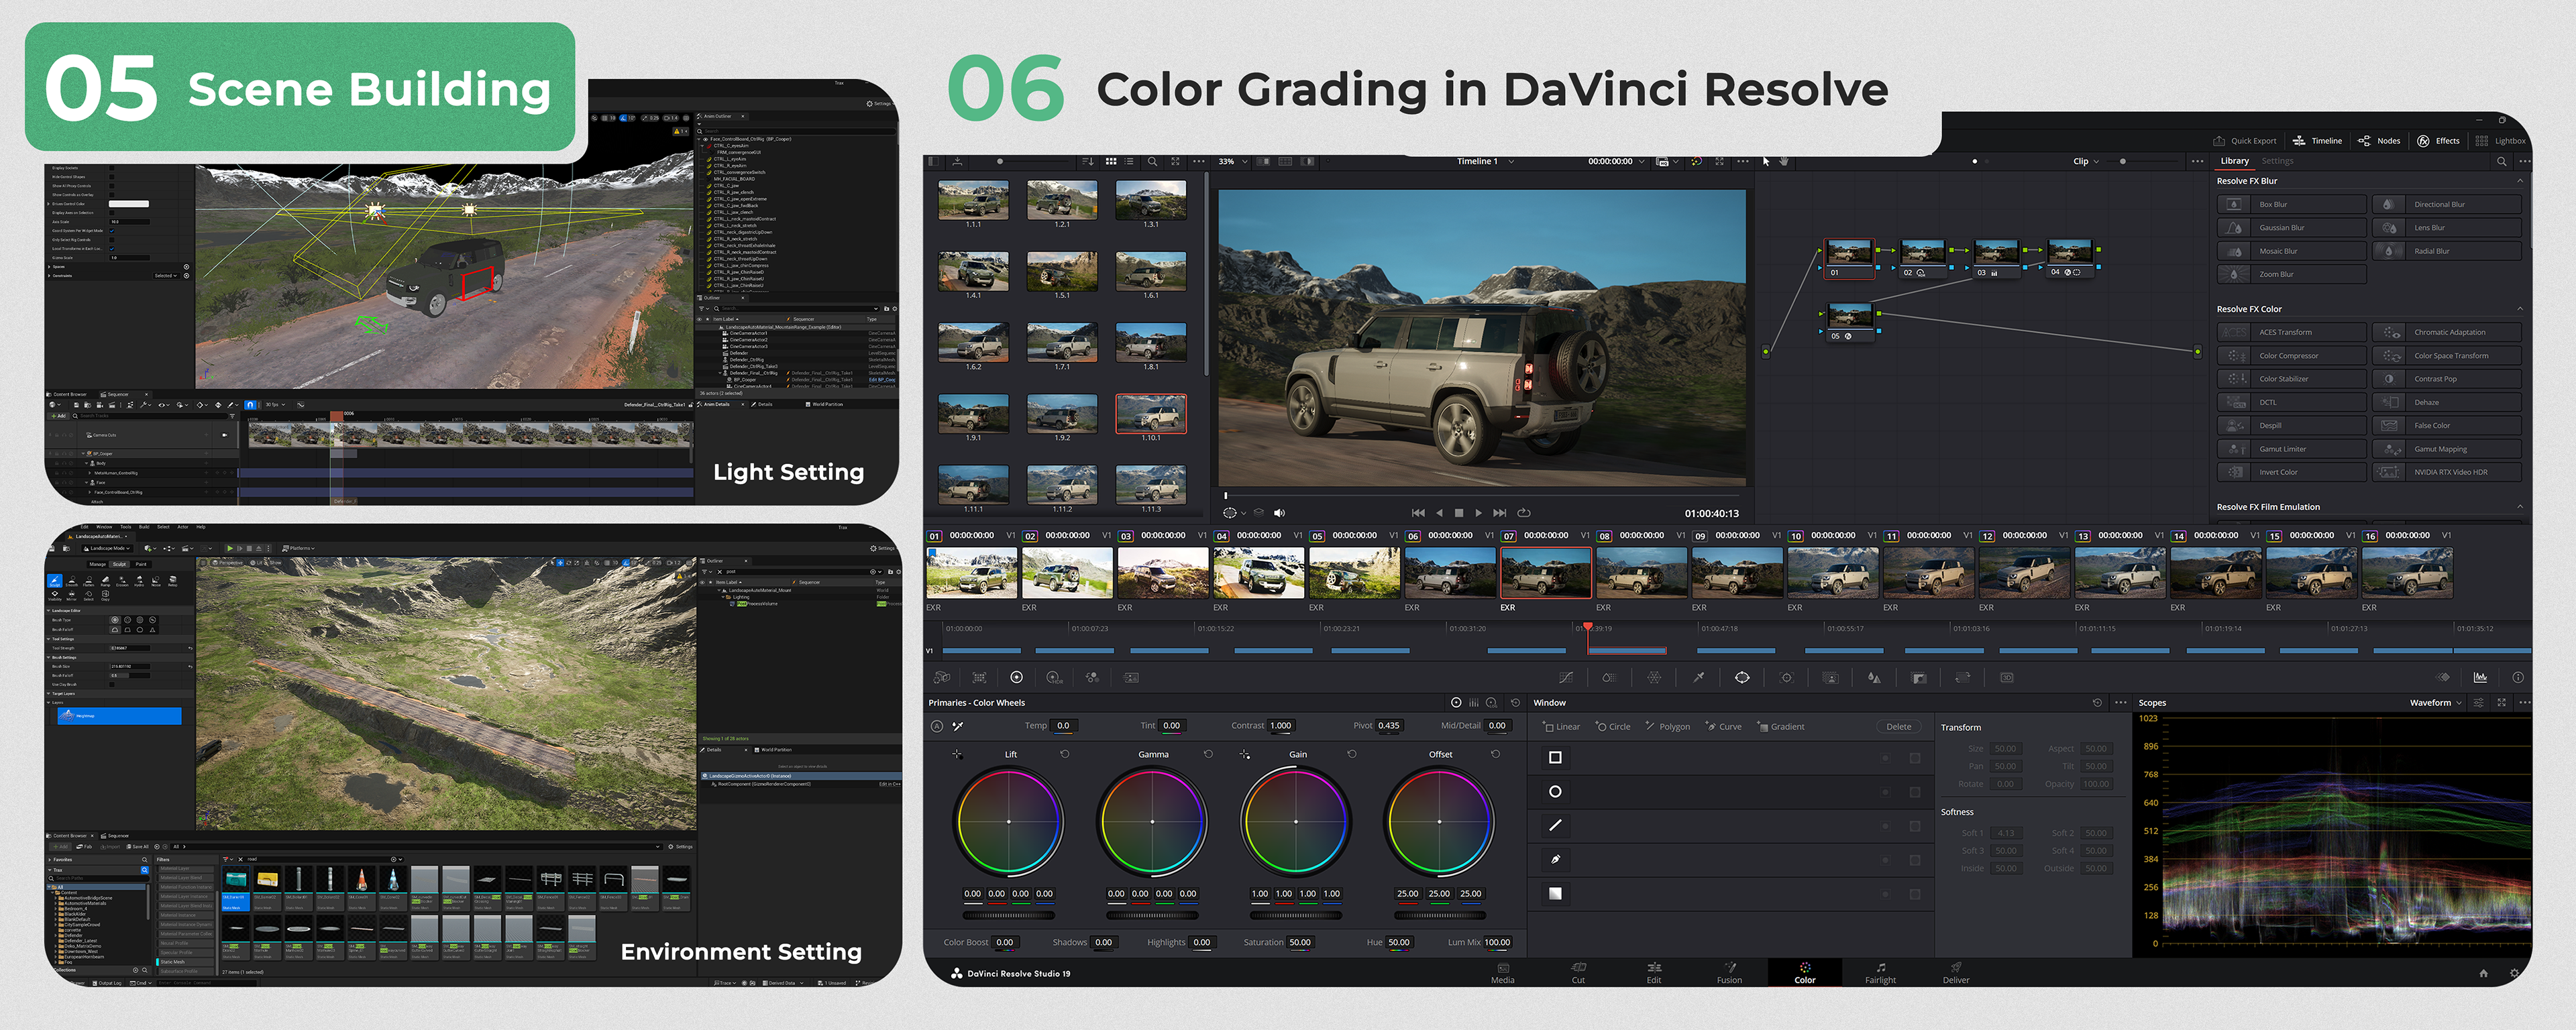
Task: Click the Saturation value field
Action: pyautogui.click(x=1300, y=942)
